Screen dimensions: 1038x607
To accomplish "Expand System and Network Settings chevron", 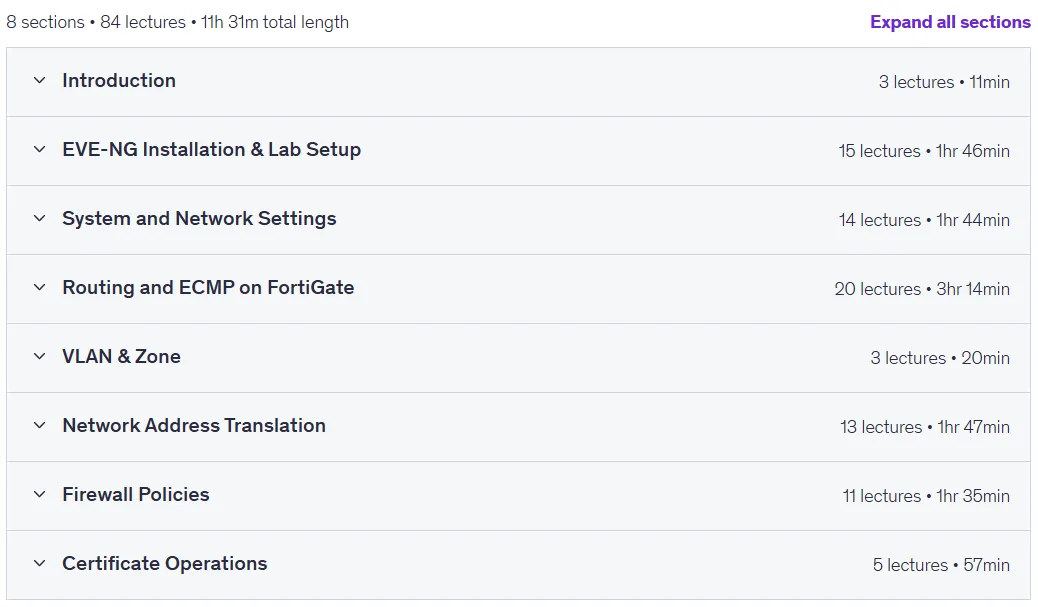I will pyautogui.click(x=40, y=218).
